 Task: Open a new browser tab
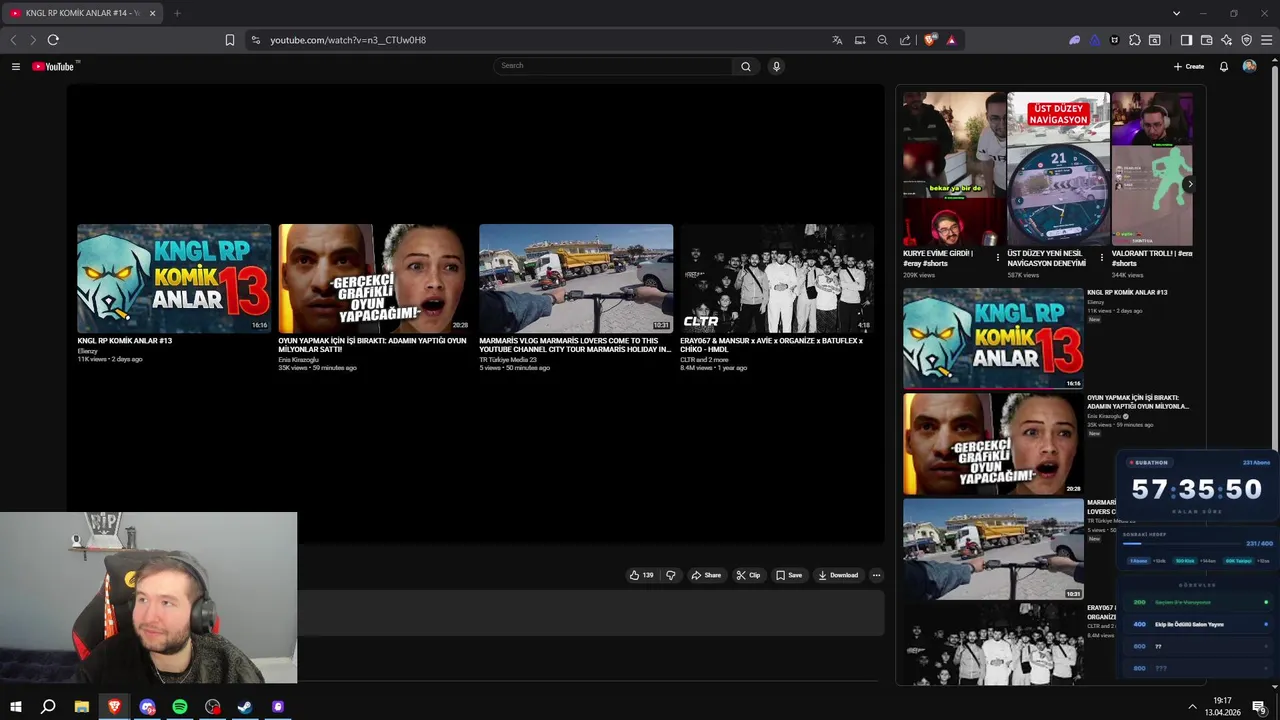tap(177, 13)
